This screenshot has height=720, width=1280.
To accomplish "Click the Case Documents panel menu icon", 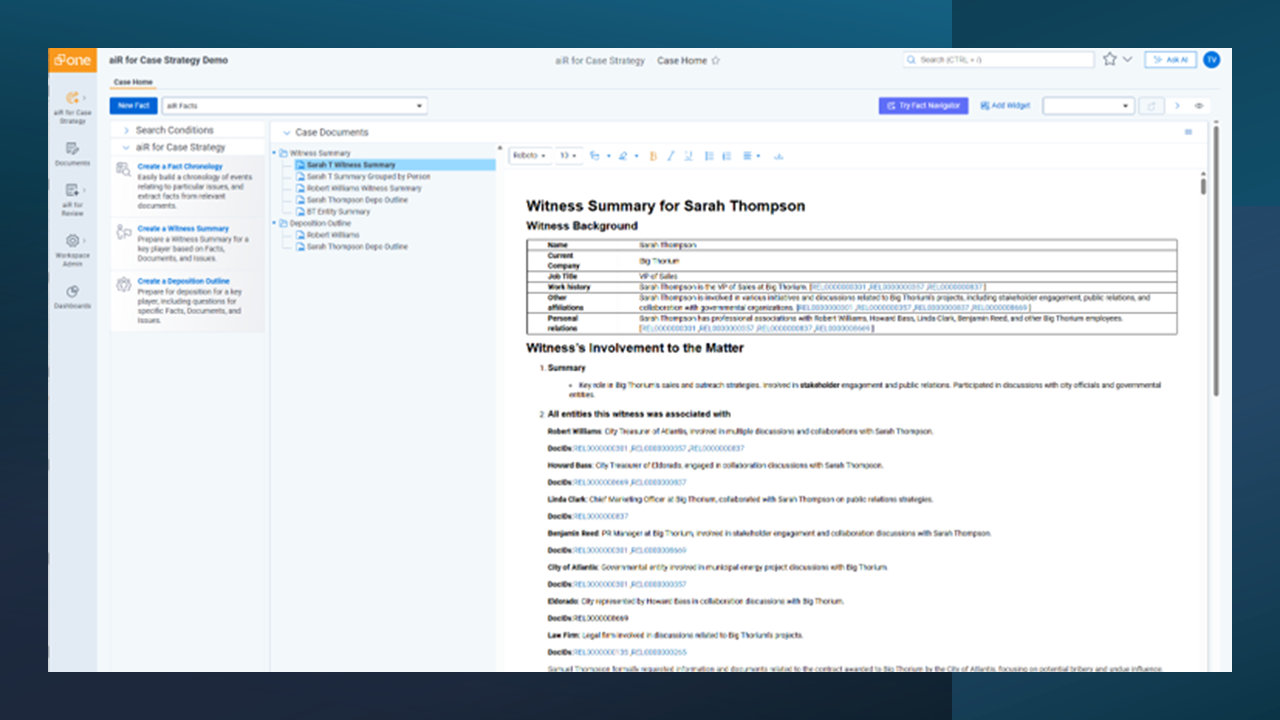I will [x=1188, y=132].
